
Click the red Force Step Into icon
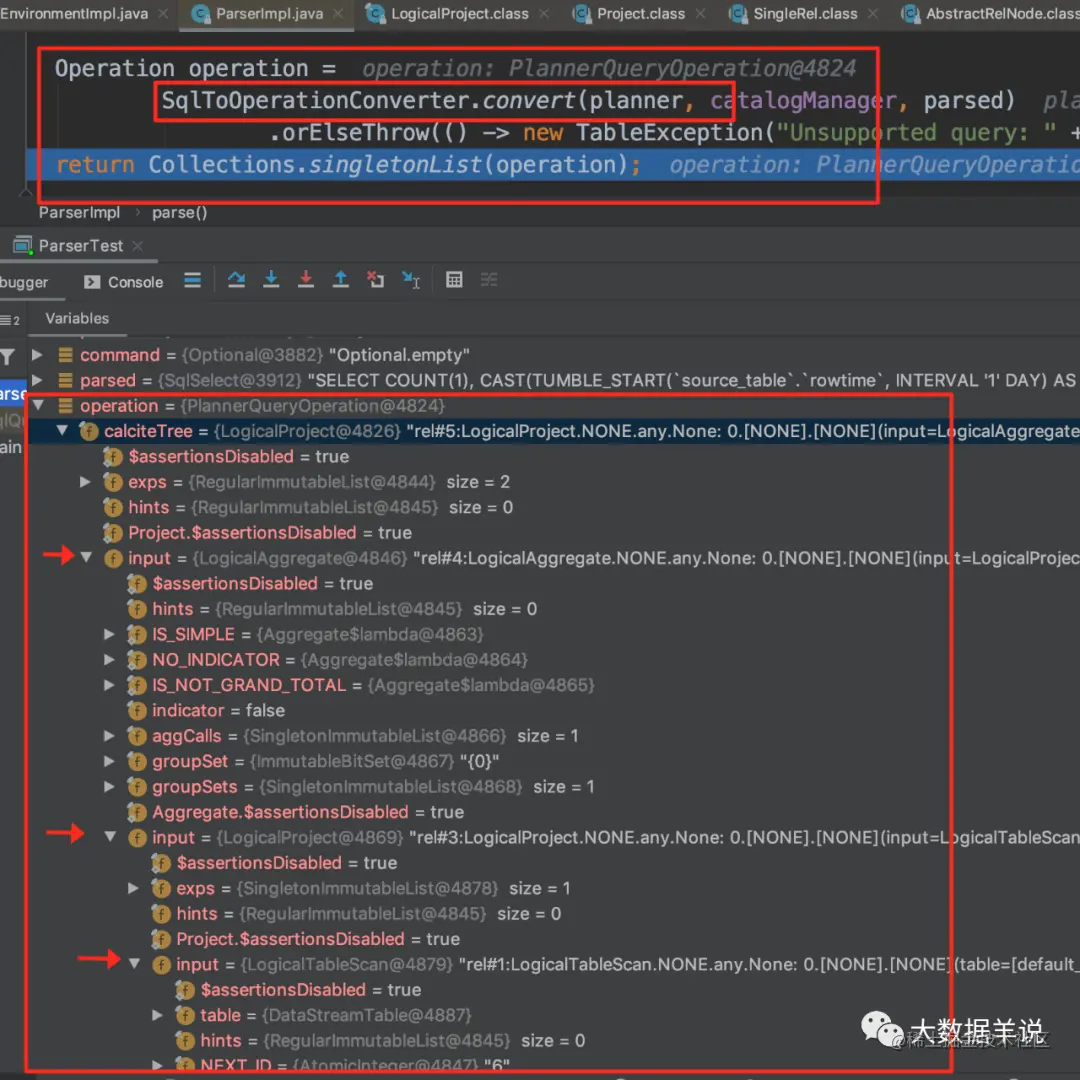(x=306, y=280)
